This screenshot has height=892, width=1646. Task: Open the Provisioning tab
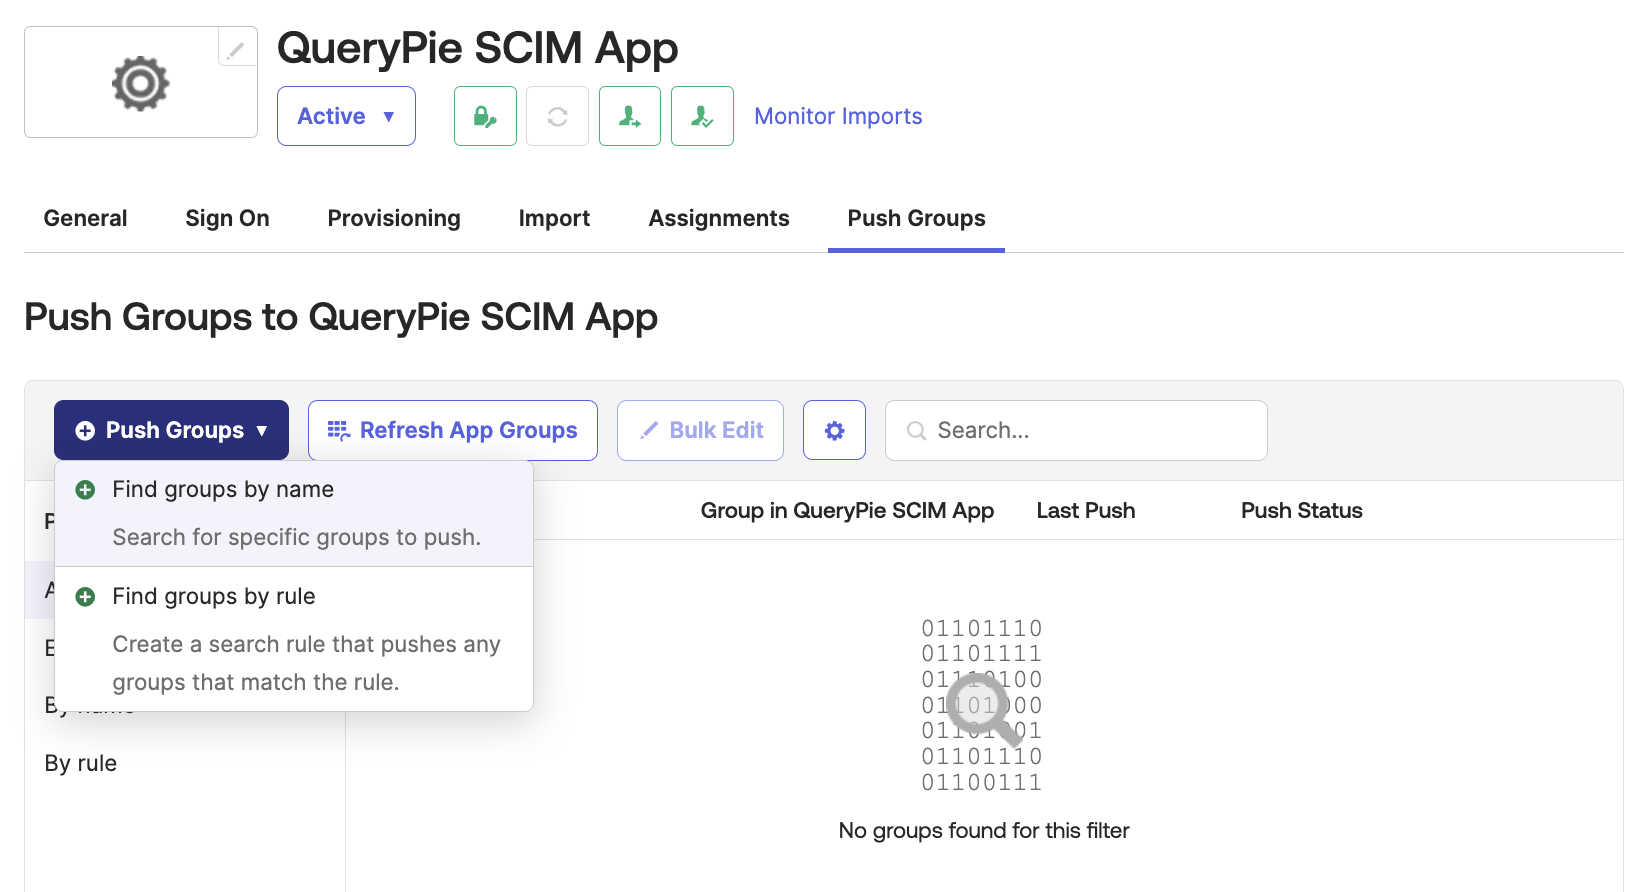tap(394, 218)
